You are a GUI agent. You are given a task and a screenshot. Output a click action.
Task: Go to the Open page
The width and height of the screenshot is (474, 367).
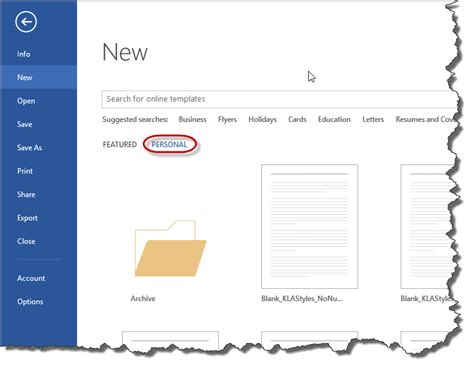[x=26, y=101]
